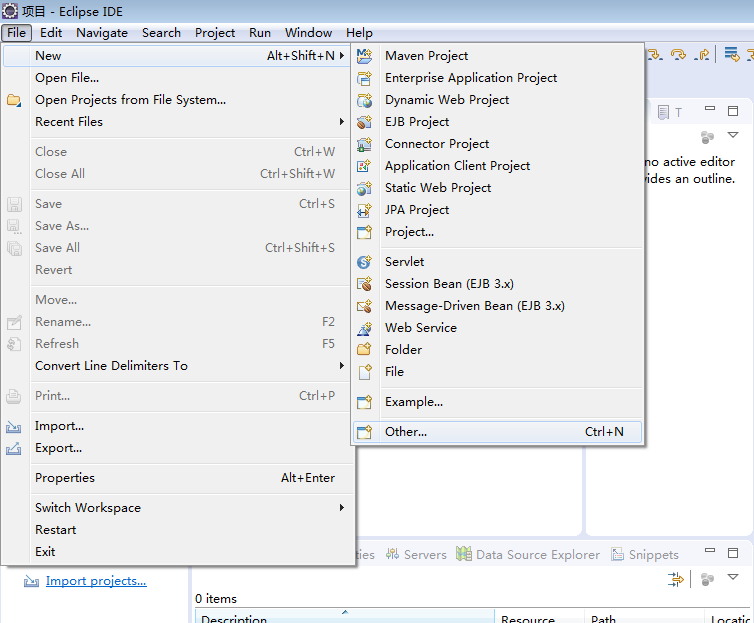The image size is (754, 623).
Task: Open the Run menu
Action: [x=260, y=33]
